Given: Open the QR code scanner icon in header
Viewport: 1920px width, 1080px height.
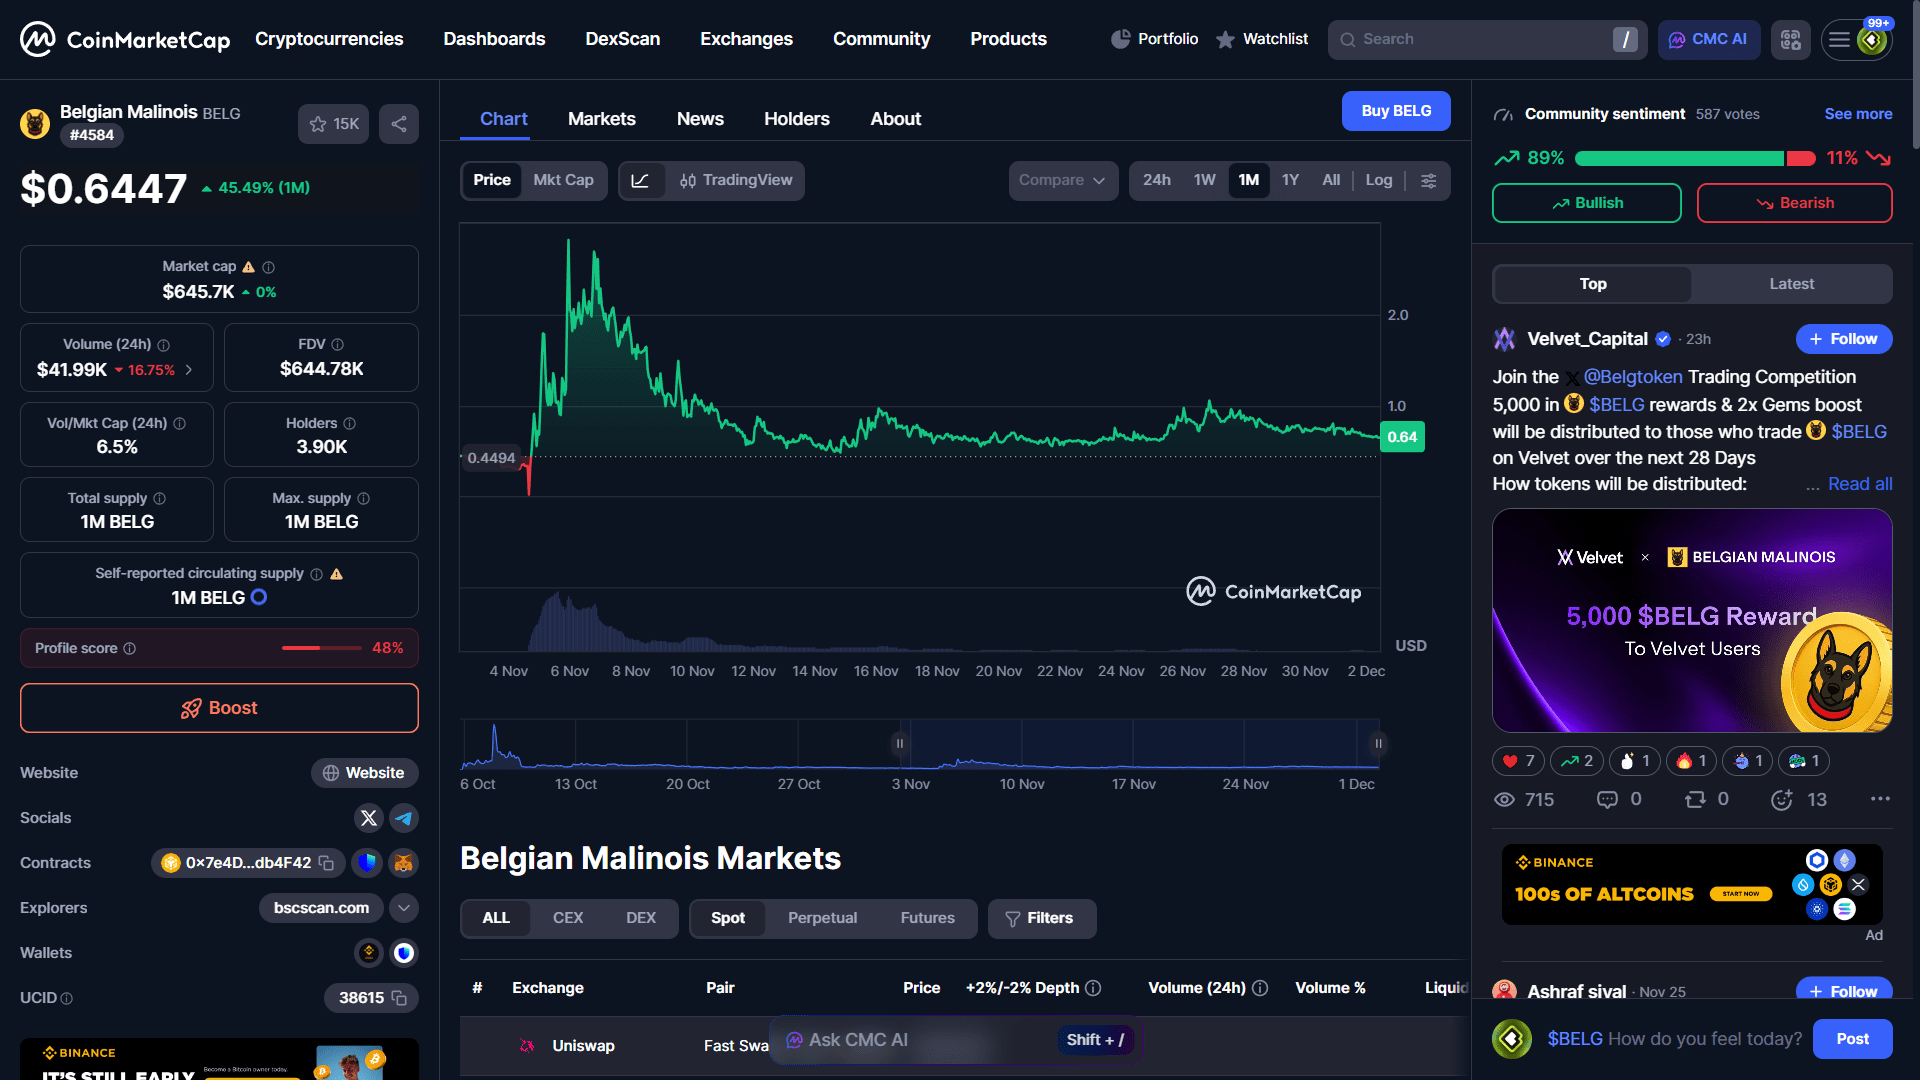Looking at the screenshot, I should (x=1790, y=40).
